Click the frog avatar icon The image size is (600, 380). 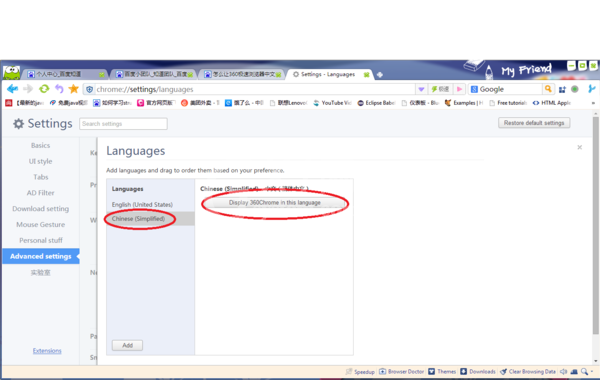(x=11, y=72)
